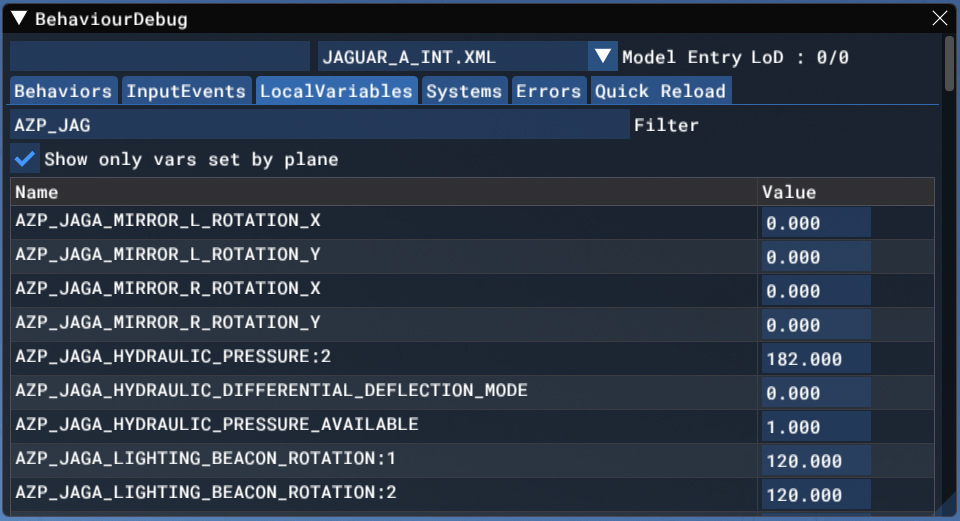Edit MIRROR_L_ROTATION_X value field
This screenshot has width=960, height=521.
click(815, 223)
